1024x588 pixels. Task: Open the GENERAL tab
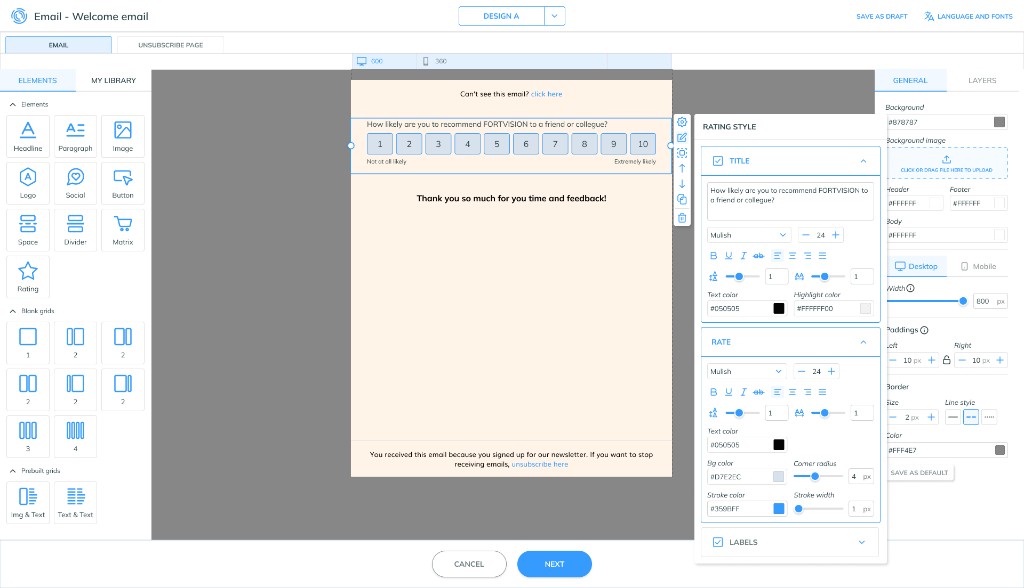[910, 80]
